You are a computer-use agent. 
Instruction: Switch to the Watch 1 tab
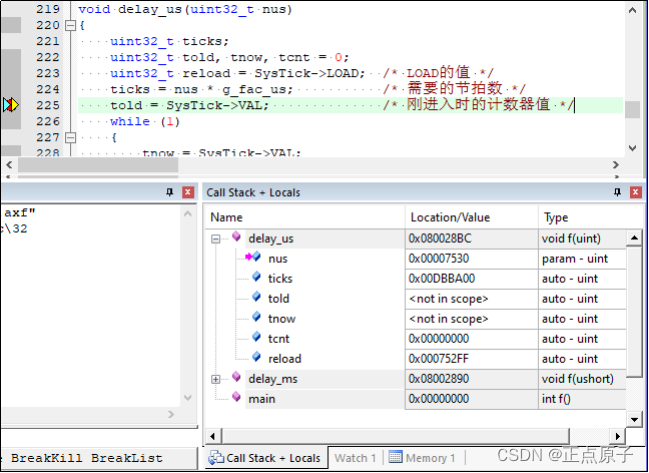tap(355, 458)
